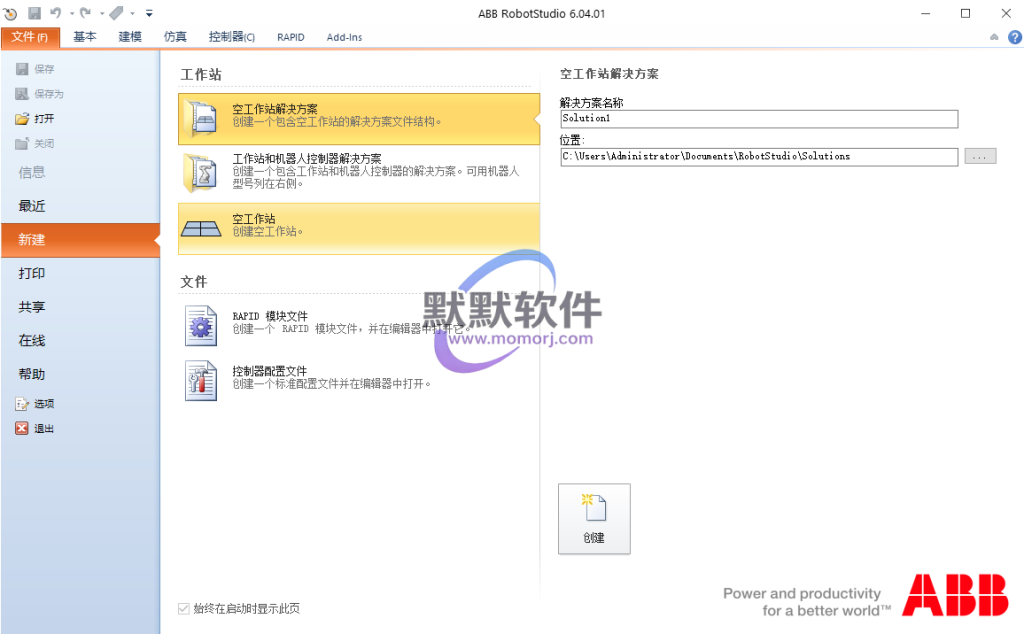Select RAPID 模块文件 option
Screen dimensions: 1024x634
359,324
